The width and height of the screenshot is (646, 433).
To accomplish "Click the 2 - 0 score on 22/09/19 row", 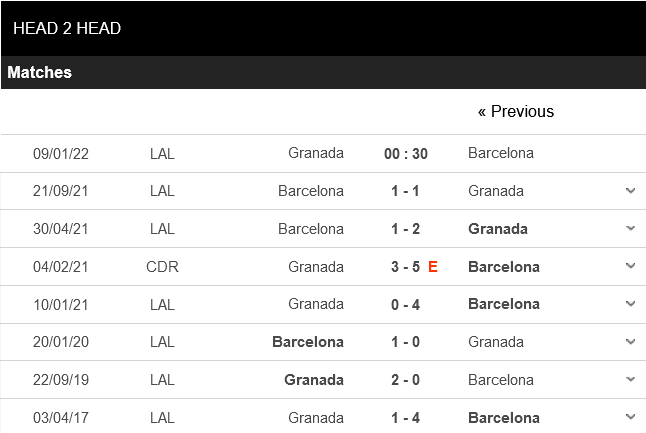I will (405, 380).
